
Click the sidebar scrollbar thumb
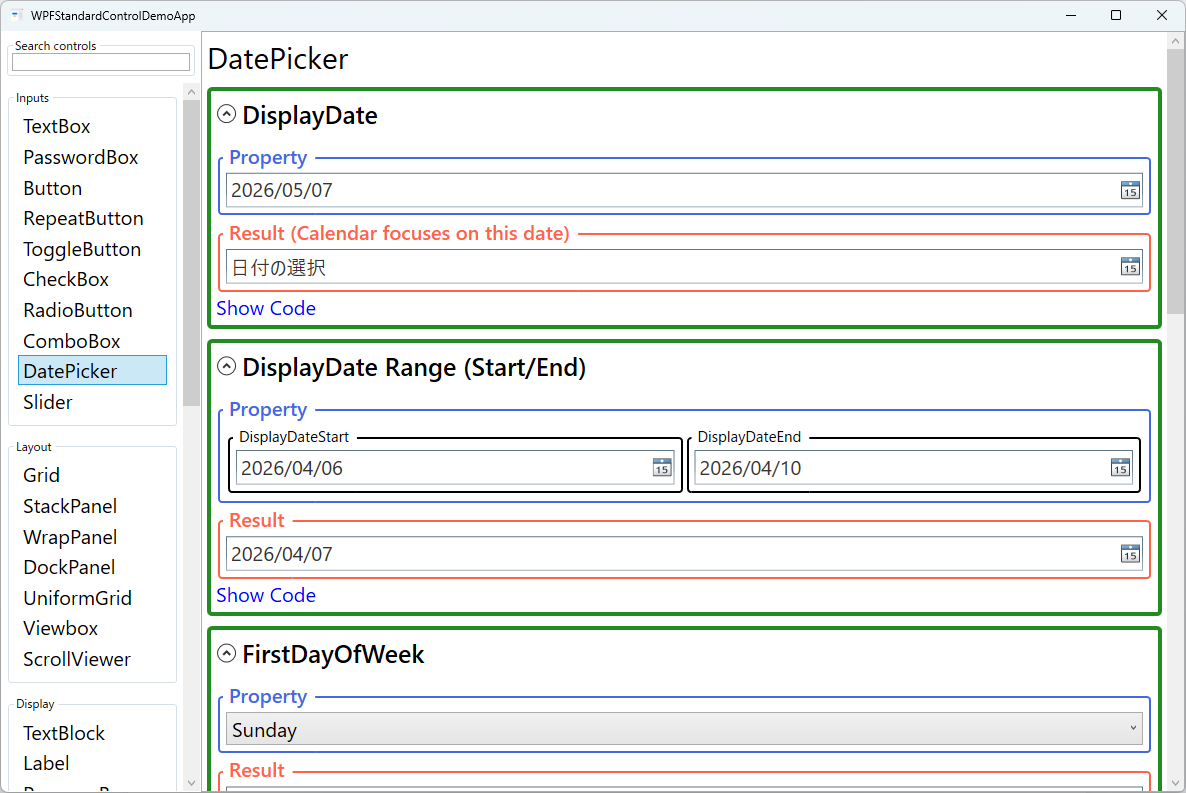tap(191, 253)
